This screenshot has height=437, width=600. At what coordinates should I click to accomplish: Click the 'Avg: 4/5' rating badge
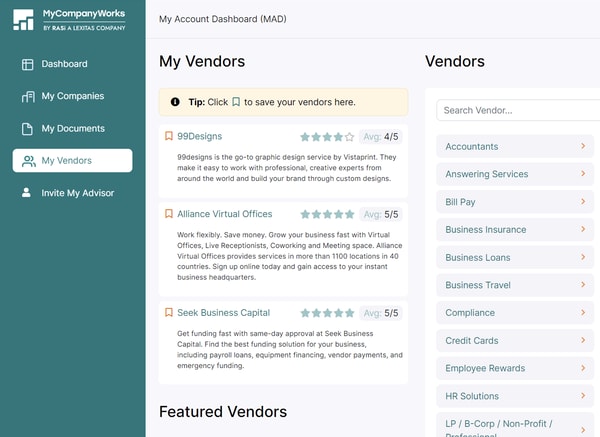coord(381,137)
